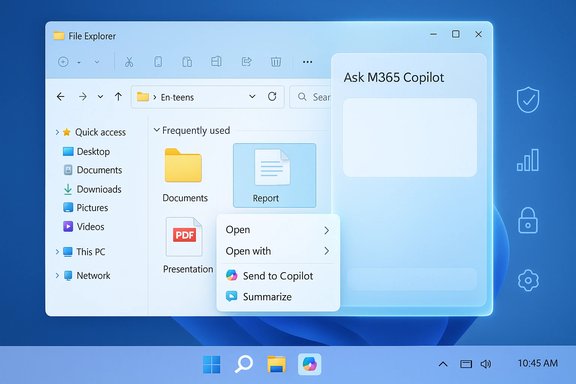Screen dimensions: 576x384
Task: Open File Explorer from taskbar
Action: 276,364
